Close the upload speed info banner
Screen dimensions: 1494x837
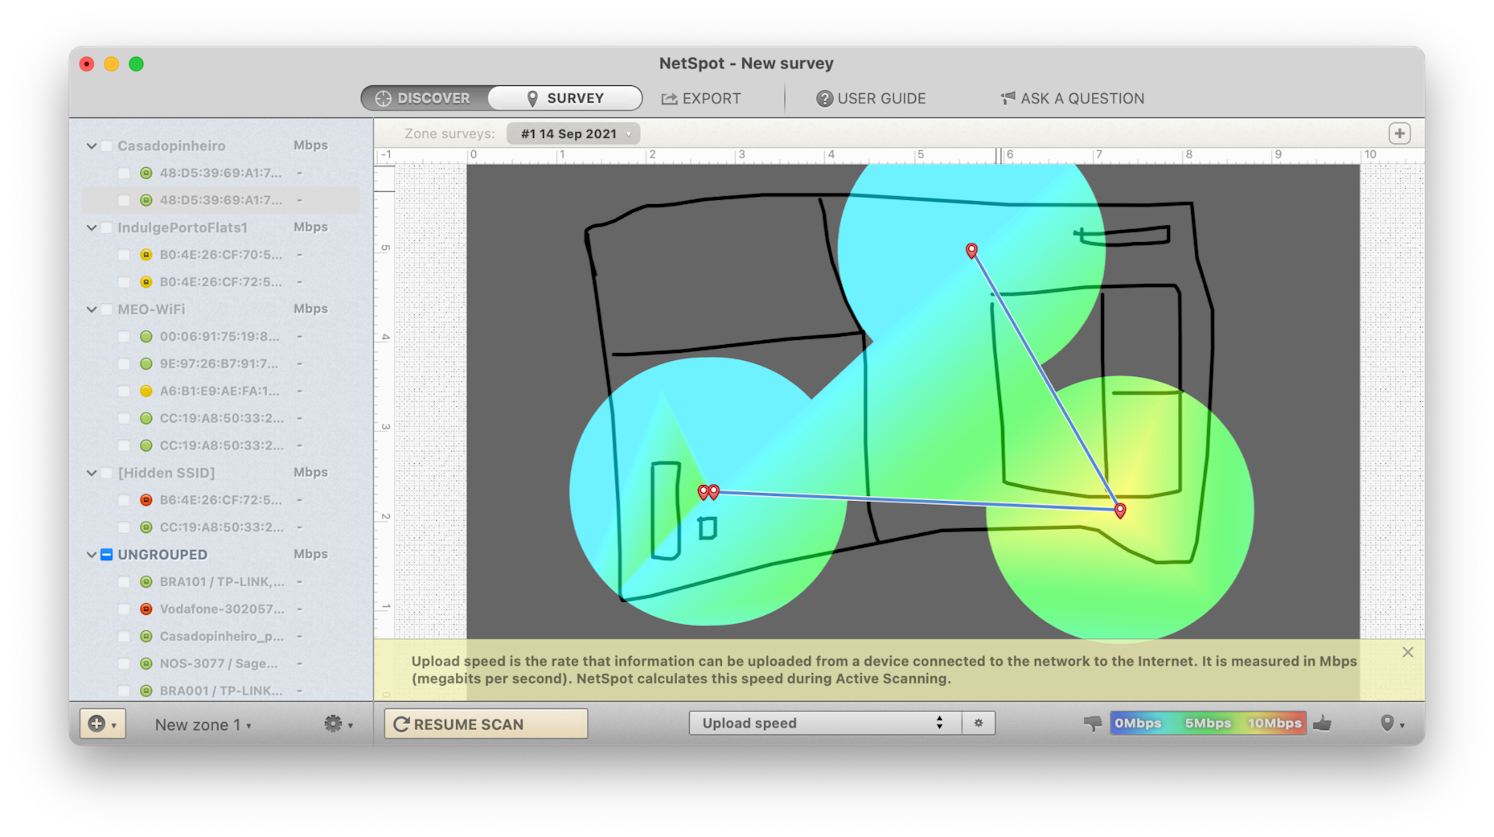coord(1407,652)
